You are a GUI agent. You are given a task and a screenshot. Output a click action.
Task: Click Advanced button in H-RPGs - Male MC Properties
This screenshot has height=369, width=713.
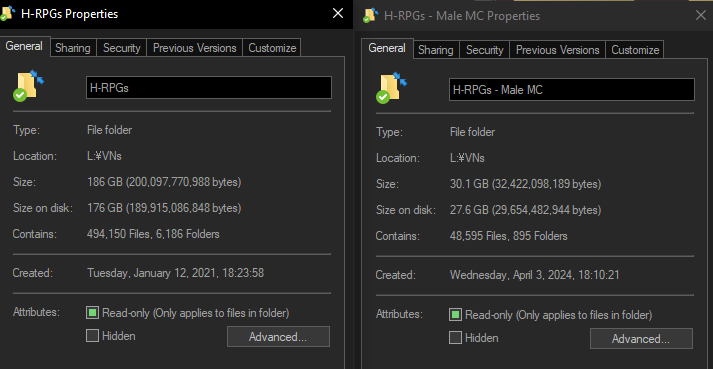(641, 339)
